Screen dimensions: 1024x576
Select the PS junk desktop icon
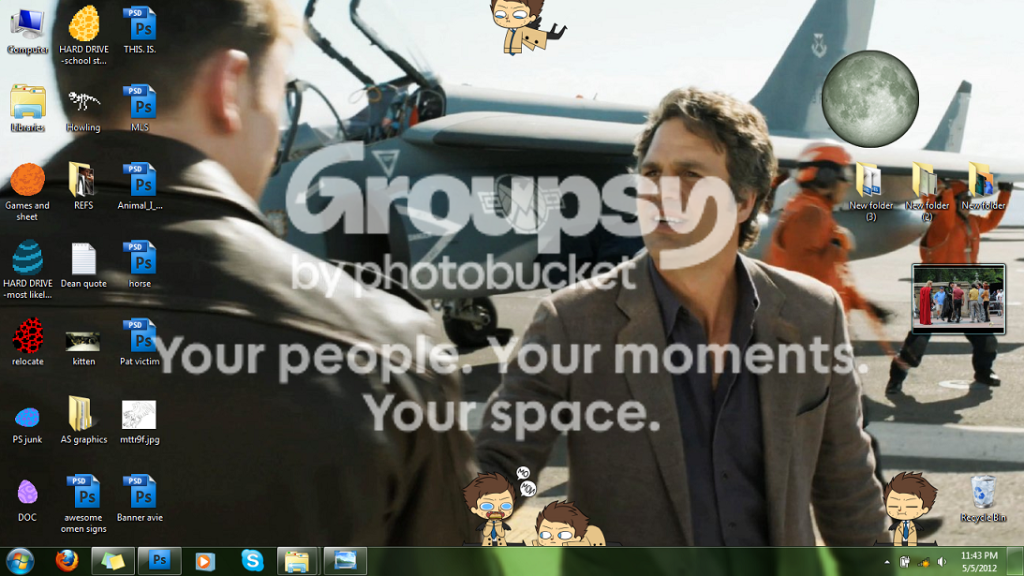click(x=27, y=424)
